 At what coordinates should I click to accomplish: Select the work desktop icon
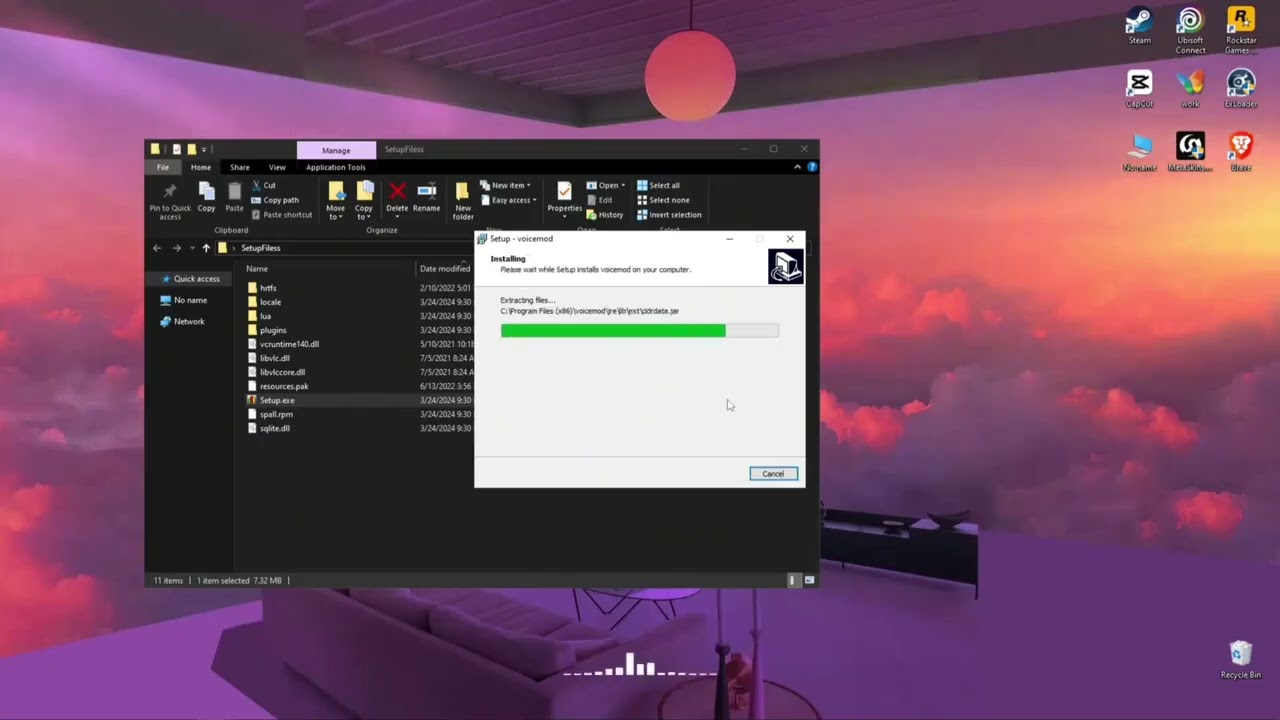pos(1190,88)
